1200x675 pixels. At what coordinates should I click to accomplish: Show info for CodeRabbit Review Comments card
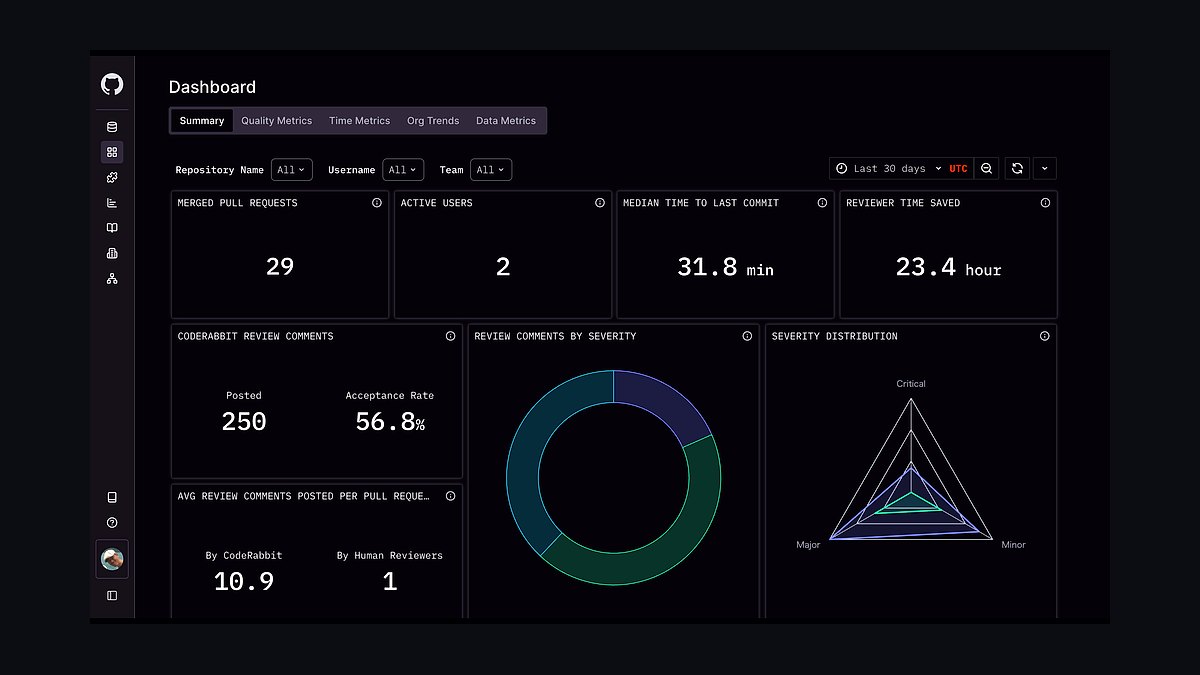pos(450,336)
